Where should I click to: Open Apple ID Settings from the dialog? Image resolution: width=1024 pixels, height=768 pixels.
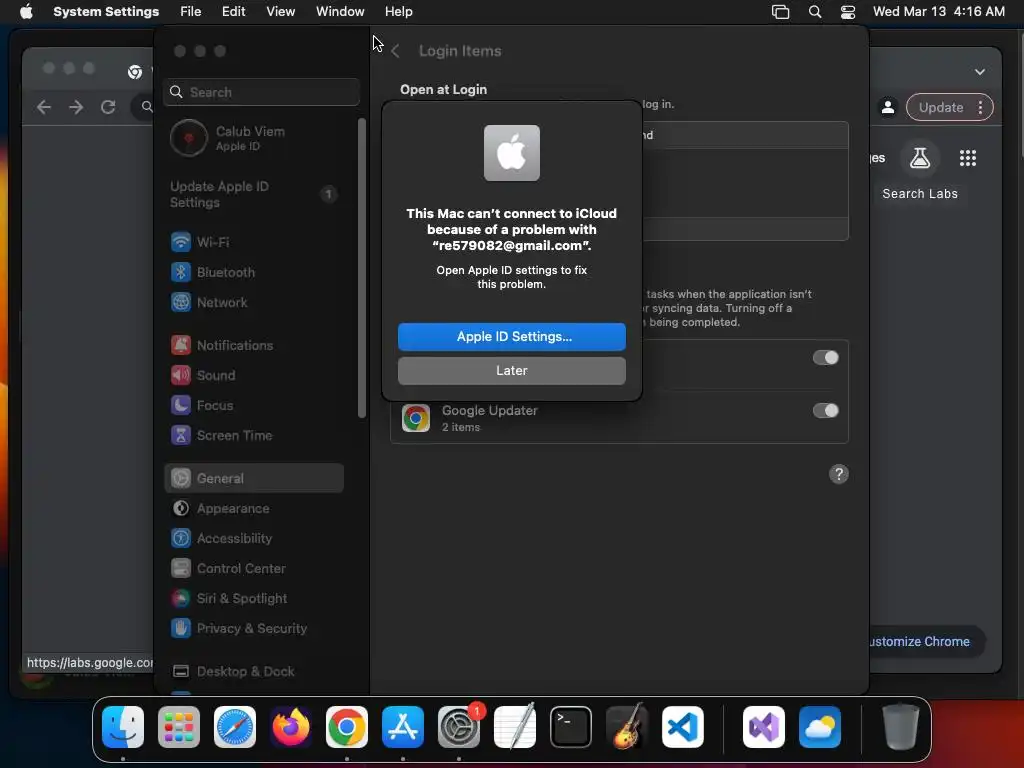pyautogui.click(x=511, y=337)
